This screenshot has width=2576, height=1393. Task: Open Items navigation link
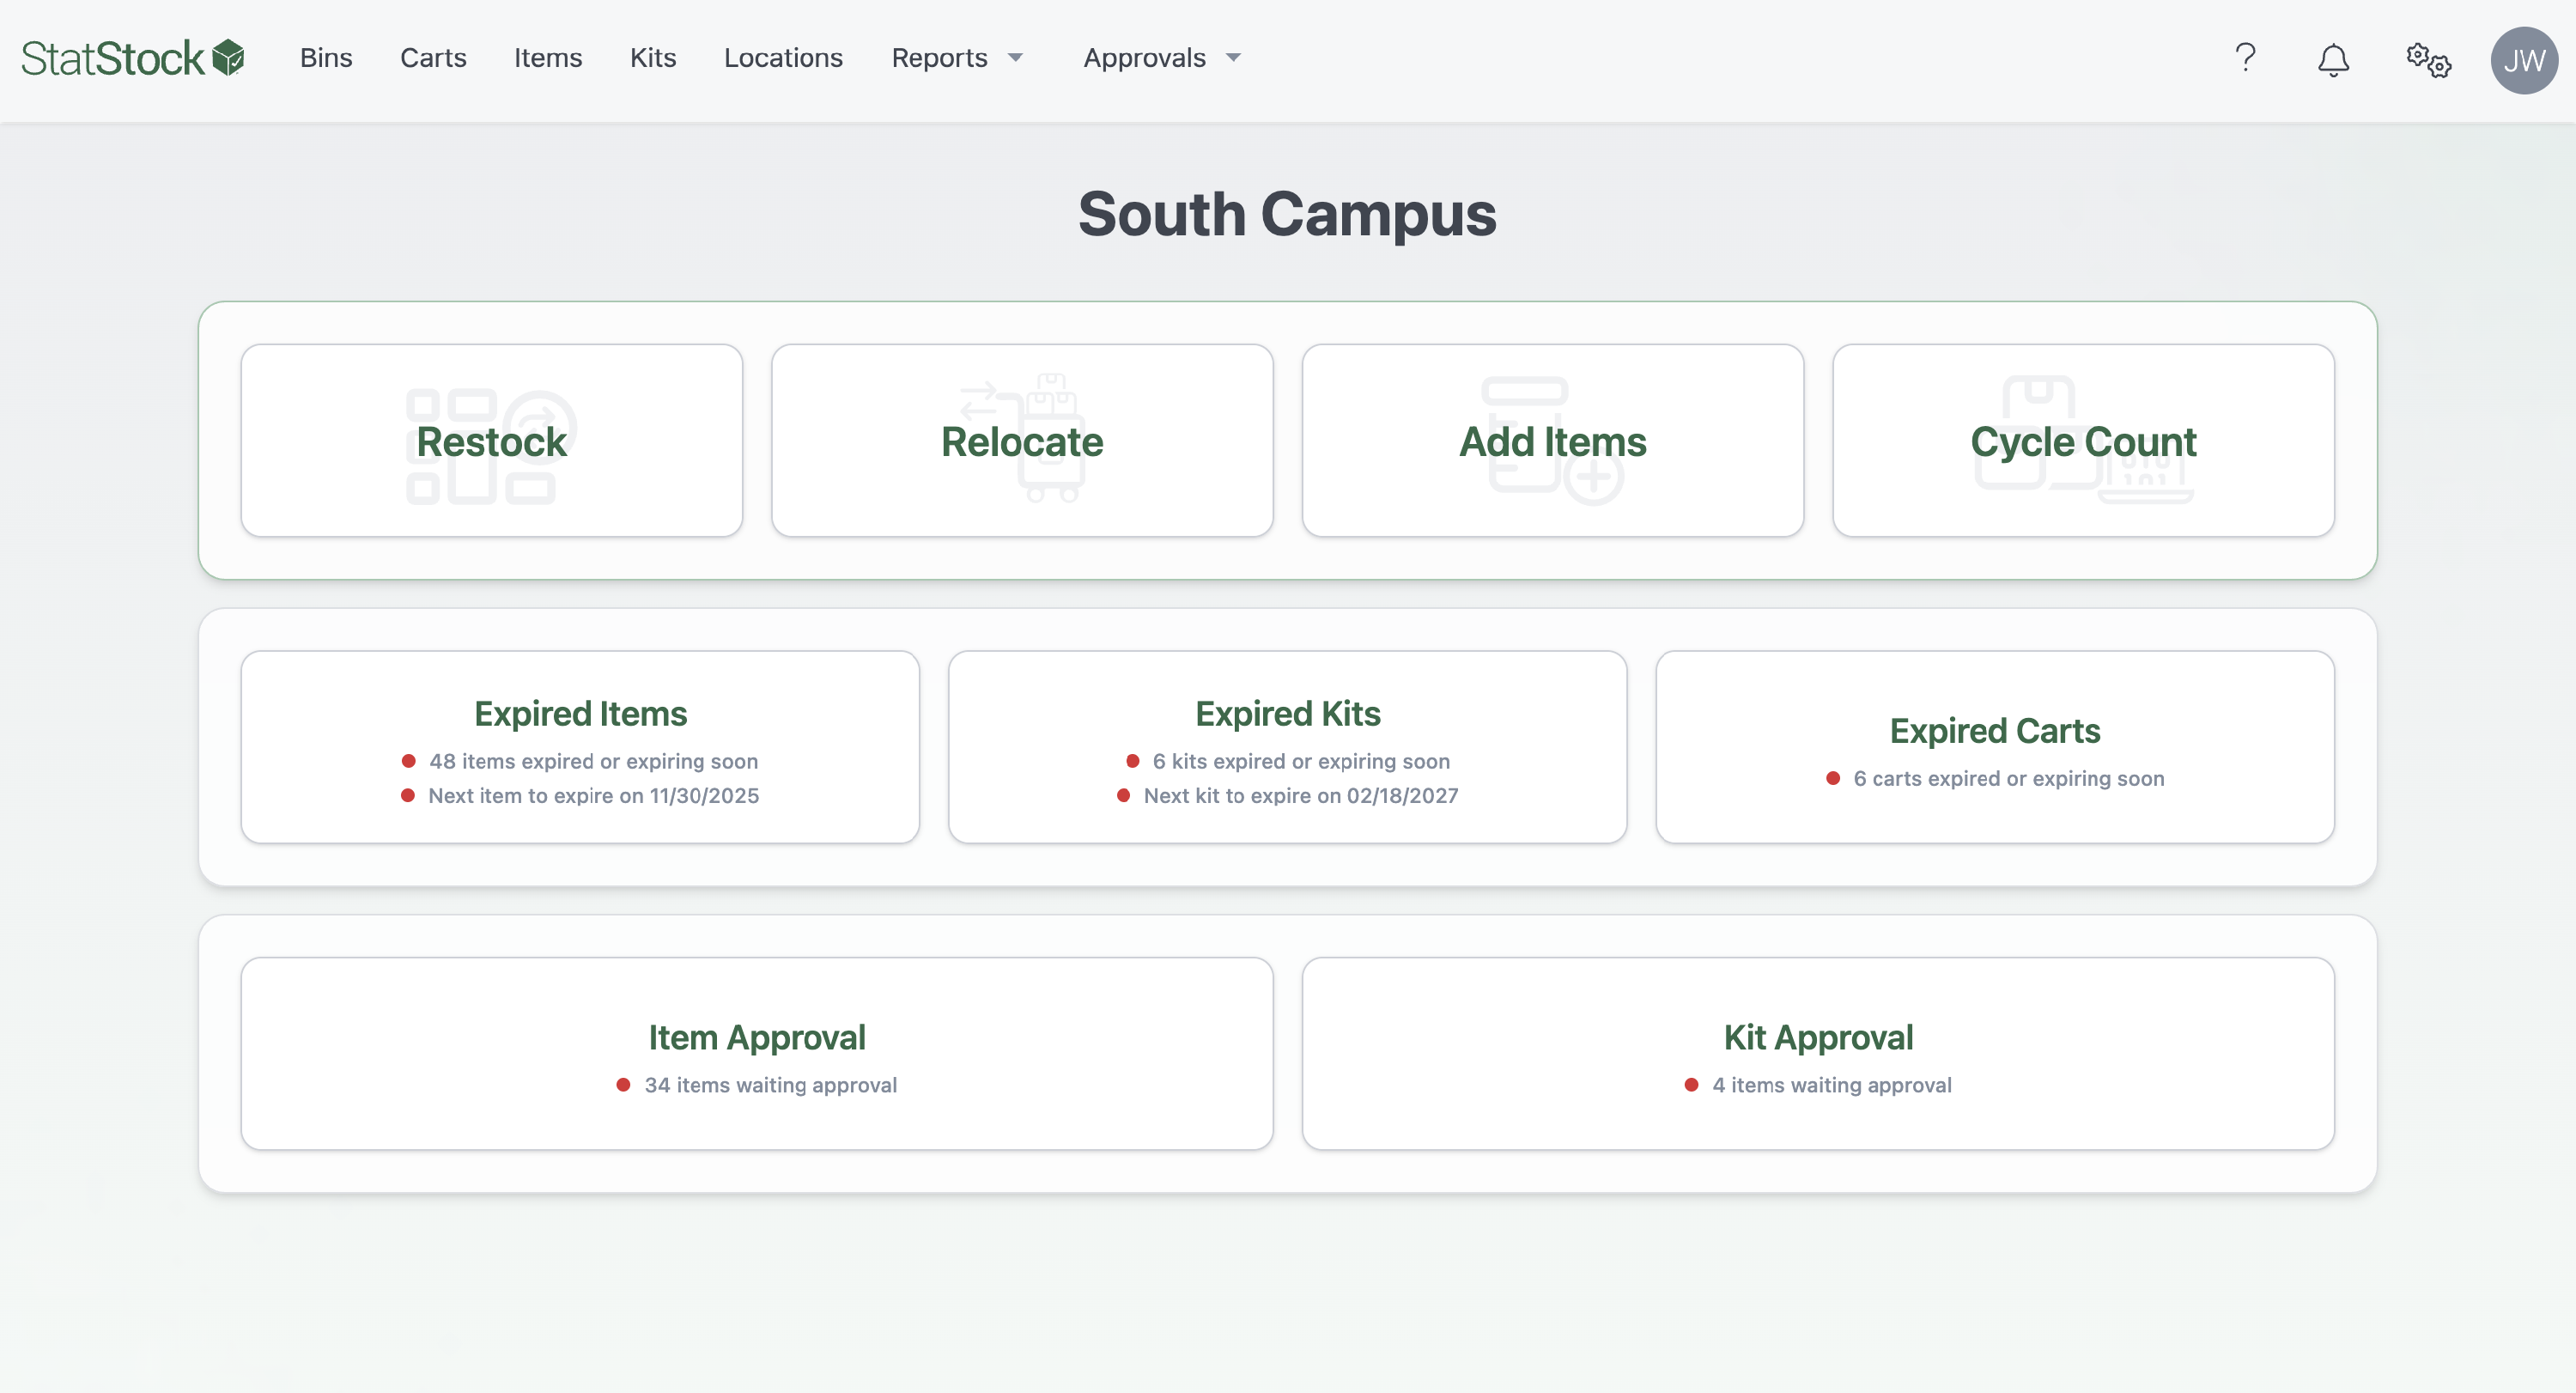pyautogui.click(x=547, y=58)
